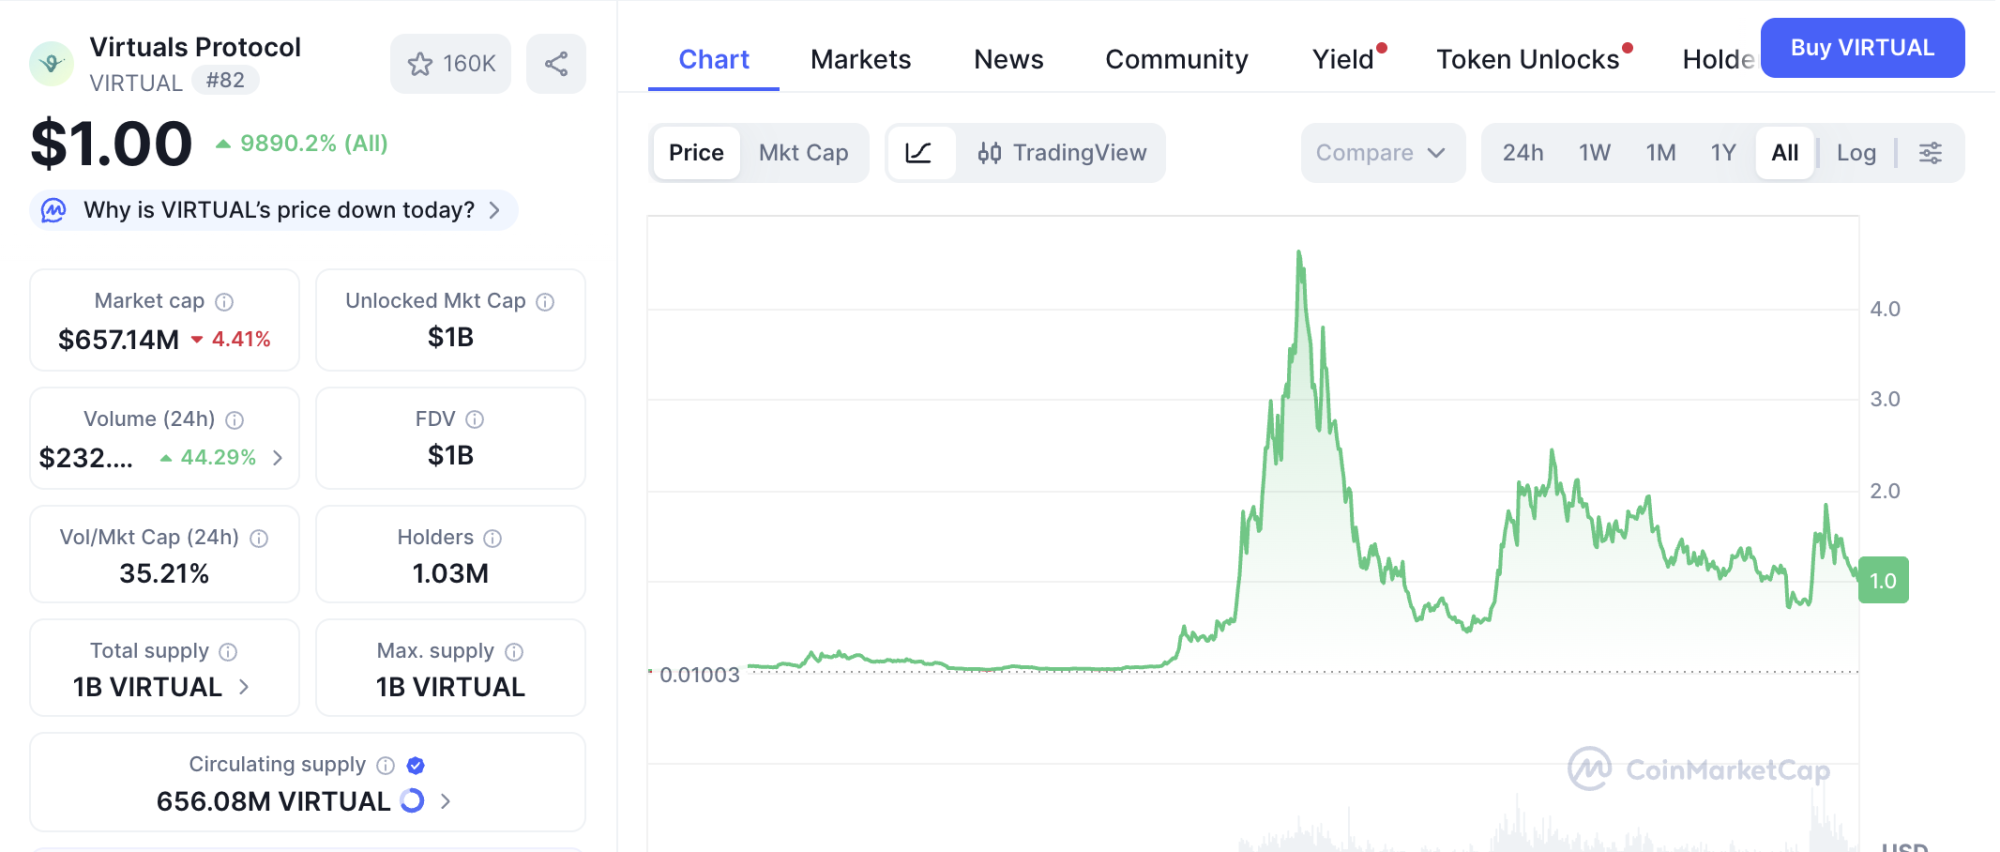Expand Total supply details chevron
Image resolution: width=2000 pixels, height=852 pixels.
[244, 687]
